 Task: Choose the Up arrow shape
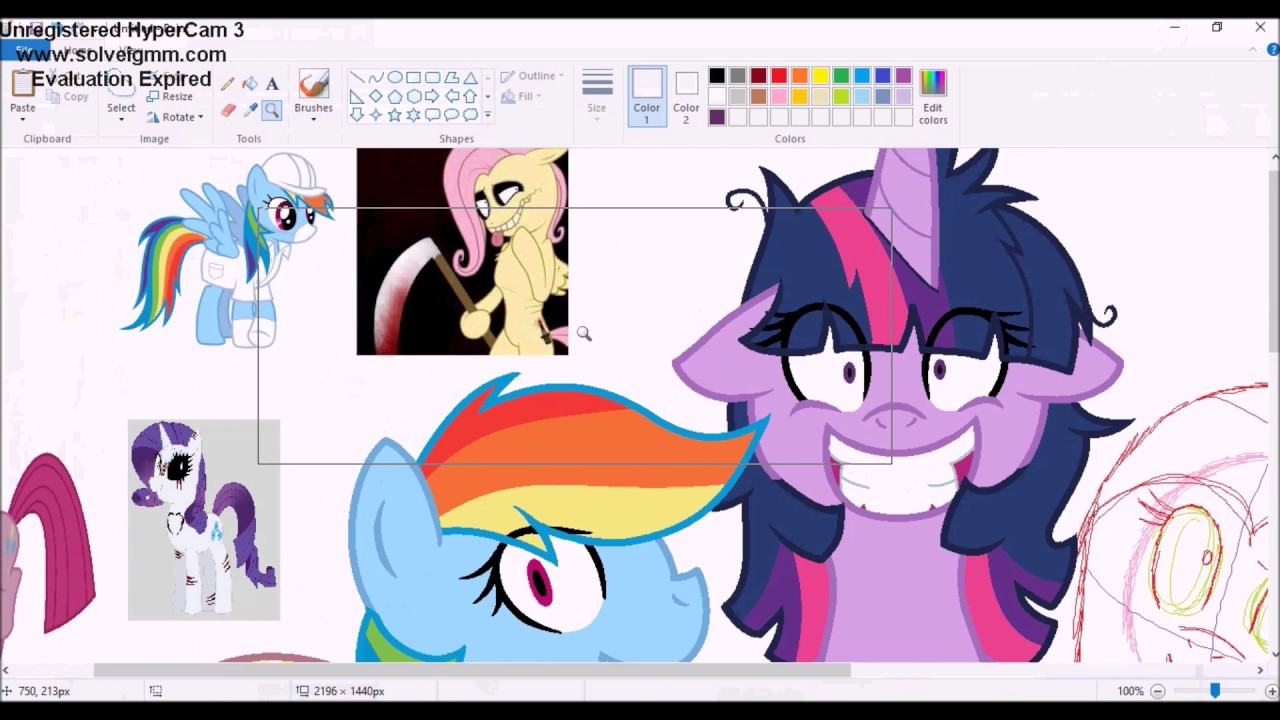[470, 96]
